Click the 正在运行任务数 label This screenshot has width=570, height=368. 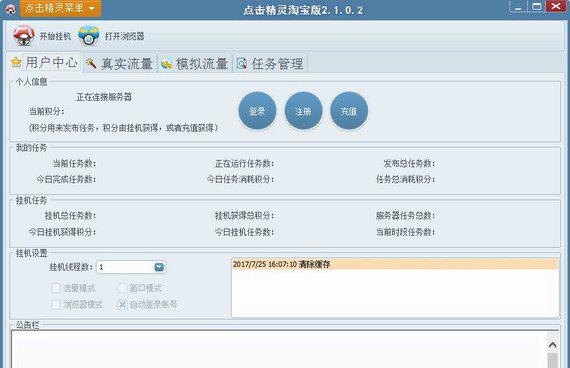click(x=244, y=164)
